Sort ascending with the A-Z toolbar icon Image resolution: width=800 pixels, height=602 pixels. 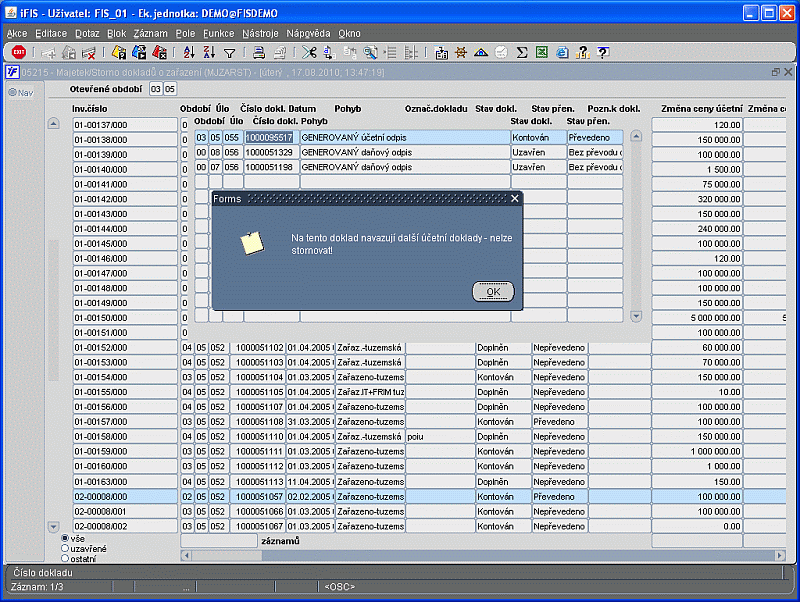tap(189, 52)
